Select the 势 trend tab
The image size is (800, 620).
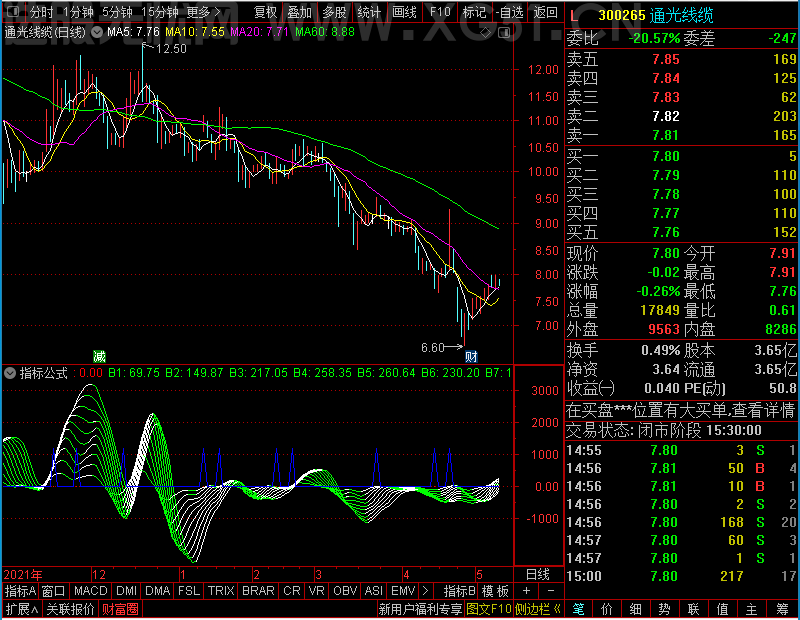(664, 609)
